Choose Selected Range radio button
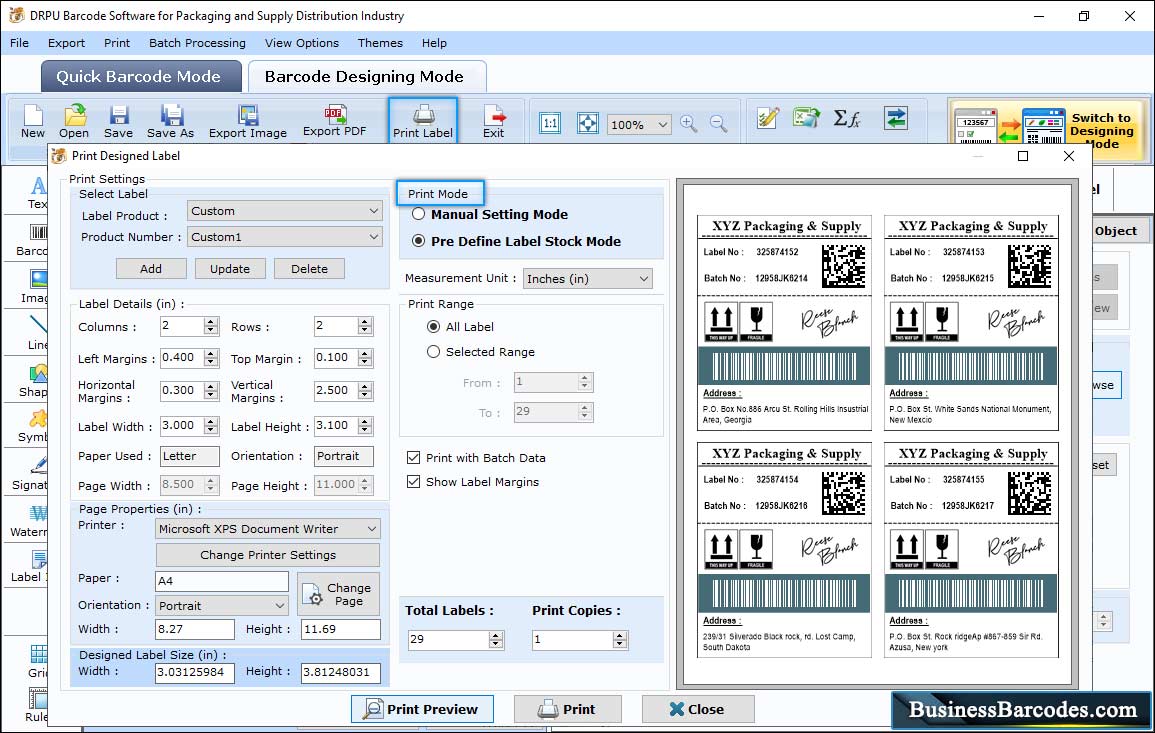 point(433,352)
